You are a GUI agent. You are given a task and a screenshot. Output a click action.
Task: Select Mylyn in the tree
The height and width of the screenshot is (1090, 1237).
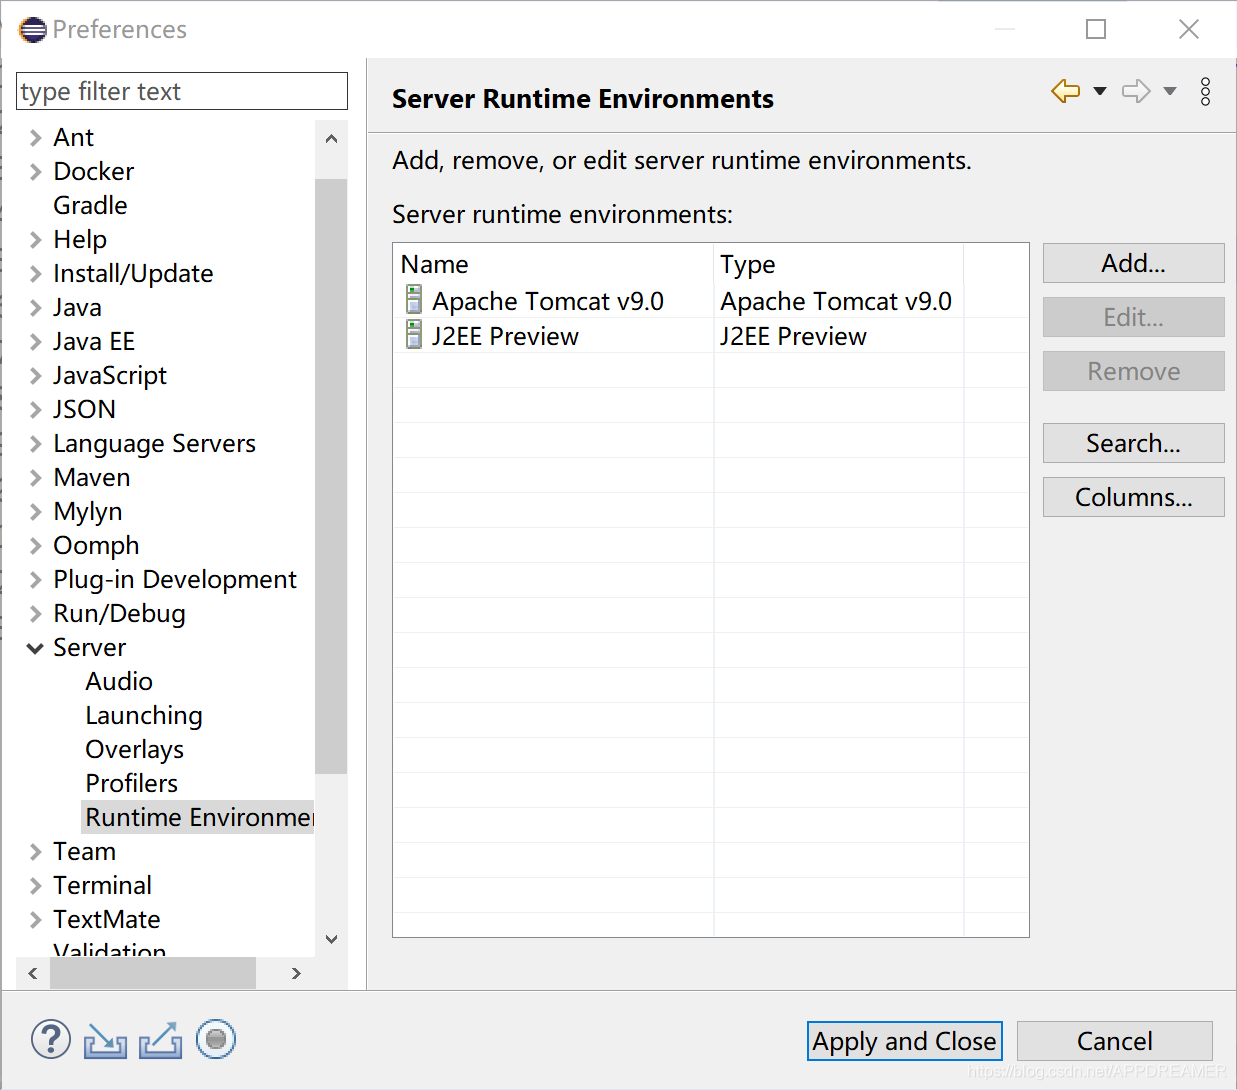pyautogui.click(x=87, y=511)
